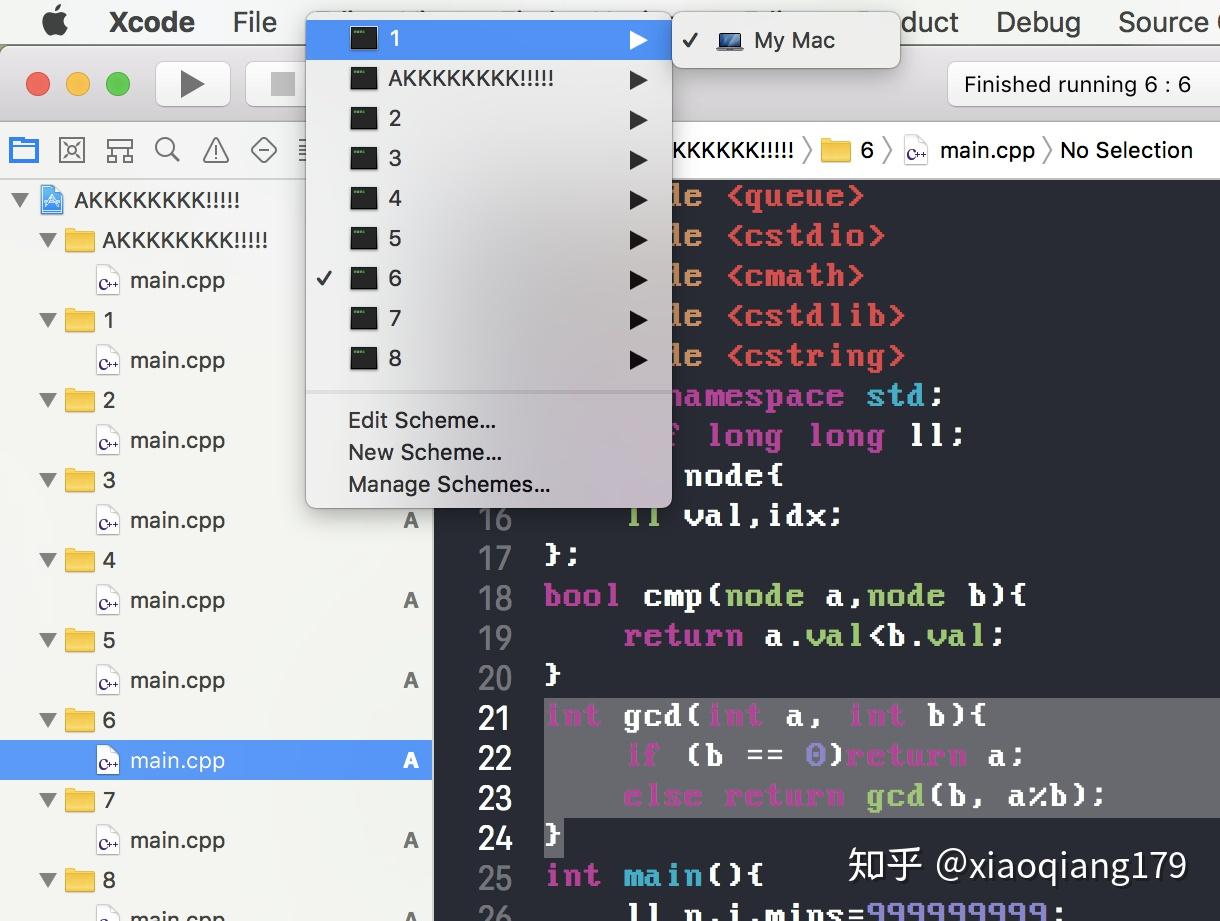Open the Source Control menu in menu bar
The image size is (1220, 921).
tap(1168, 22)
